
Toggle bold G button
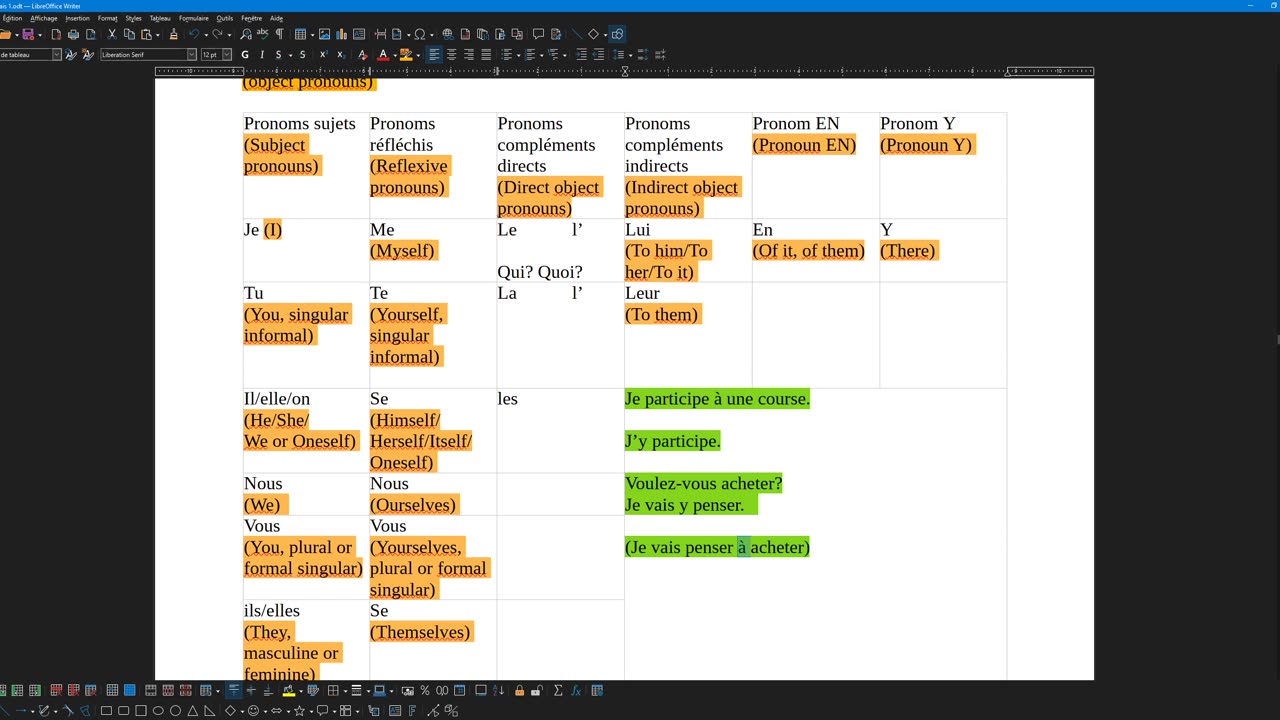tap(245, 55)
